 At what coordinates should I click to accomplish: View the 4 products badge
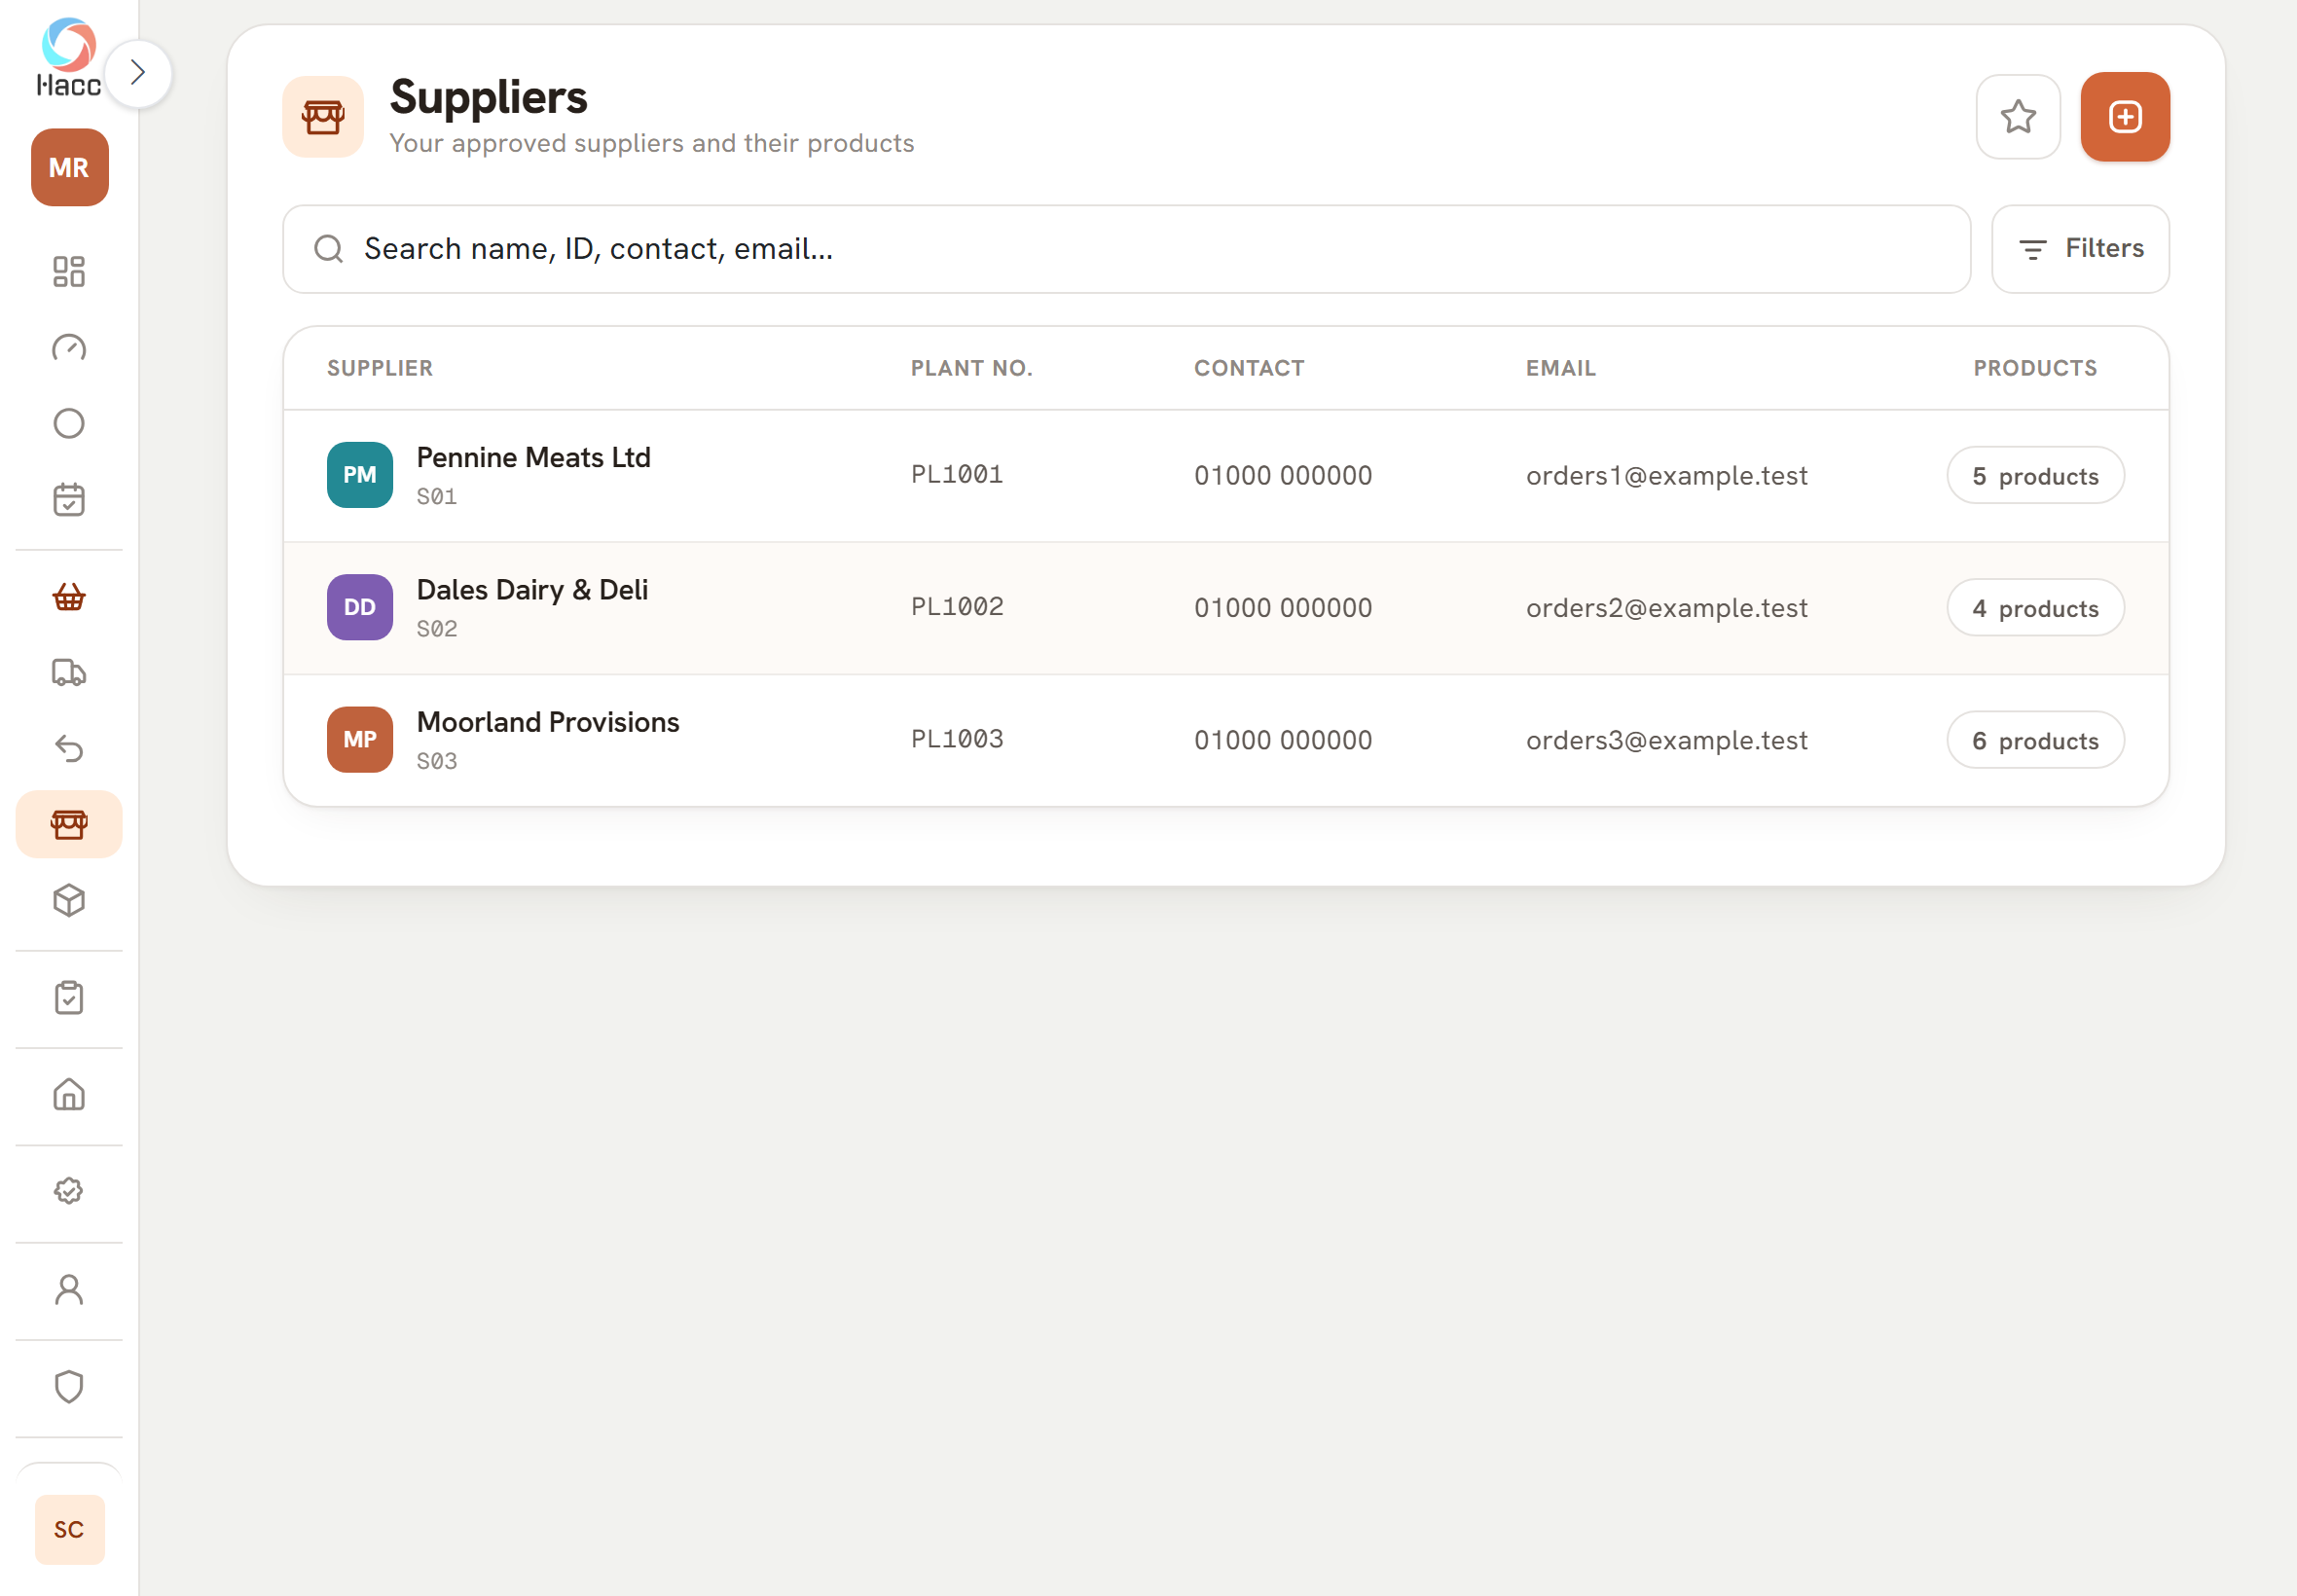pyautogui.click(x=2035, y=608)
